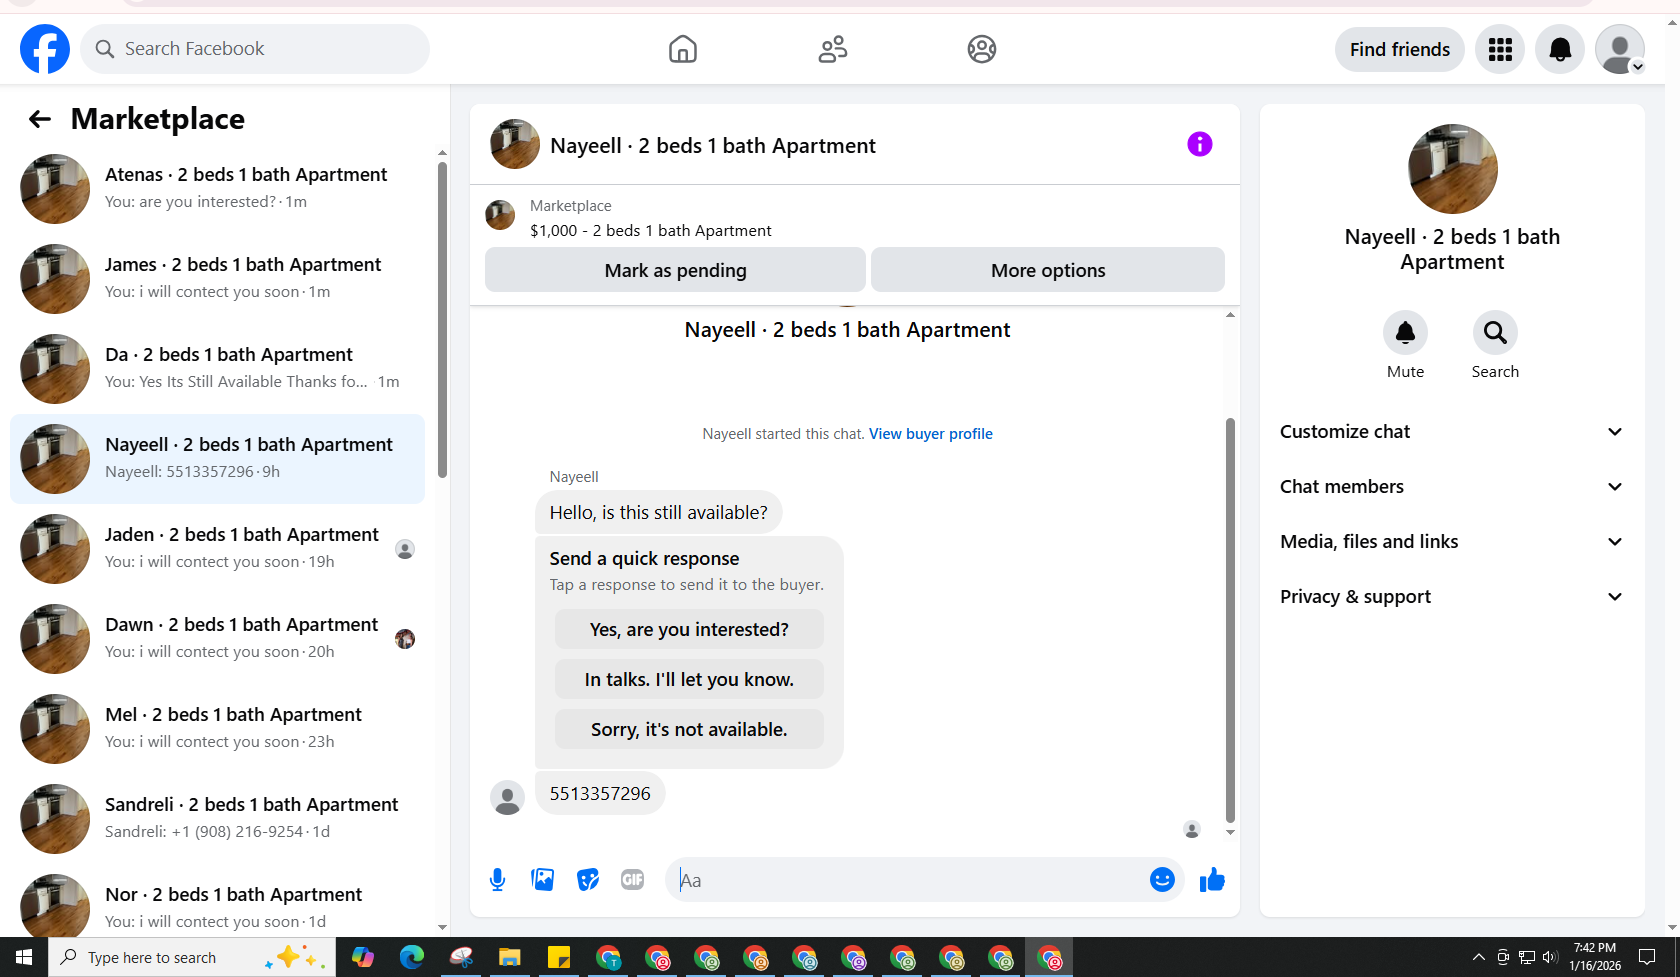Send quick reply 'Sorry, it's not available.'
This screenshot has height=977, width=1680.
tap(689, 729)
